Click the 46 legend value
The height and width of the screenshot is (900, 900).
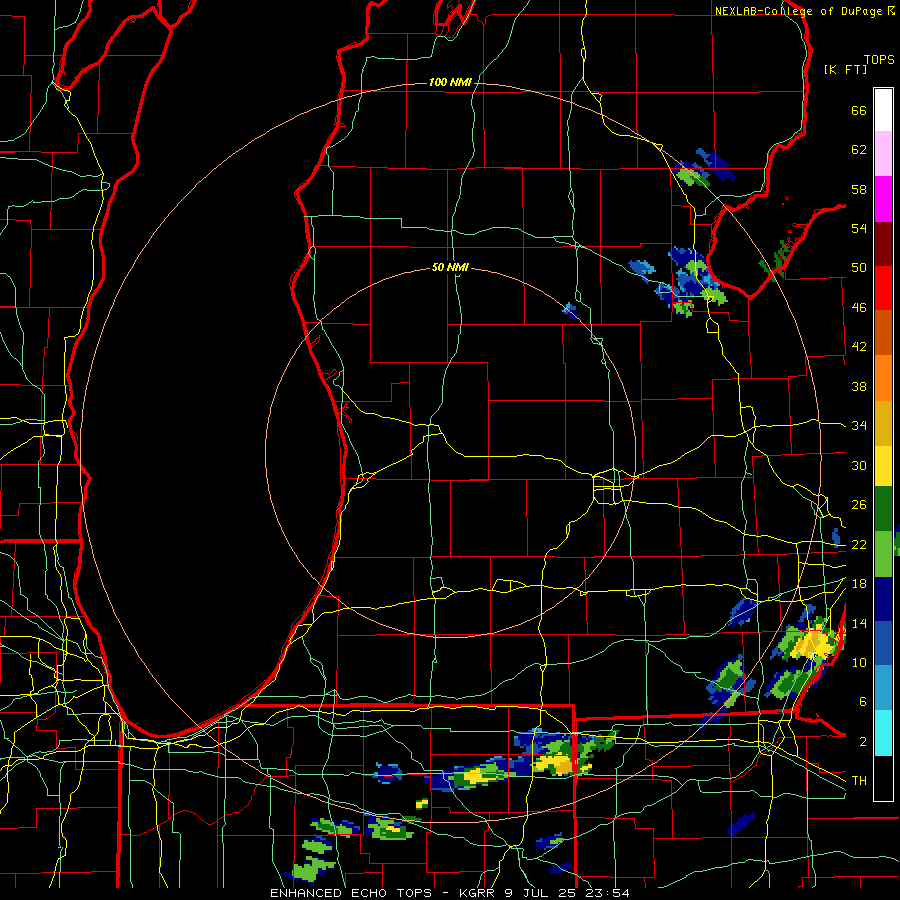(859, 308)
